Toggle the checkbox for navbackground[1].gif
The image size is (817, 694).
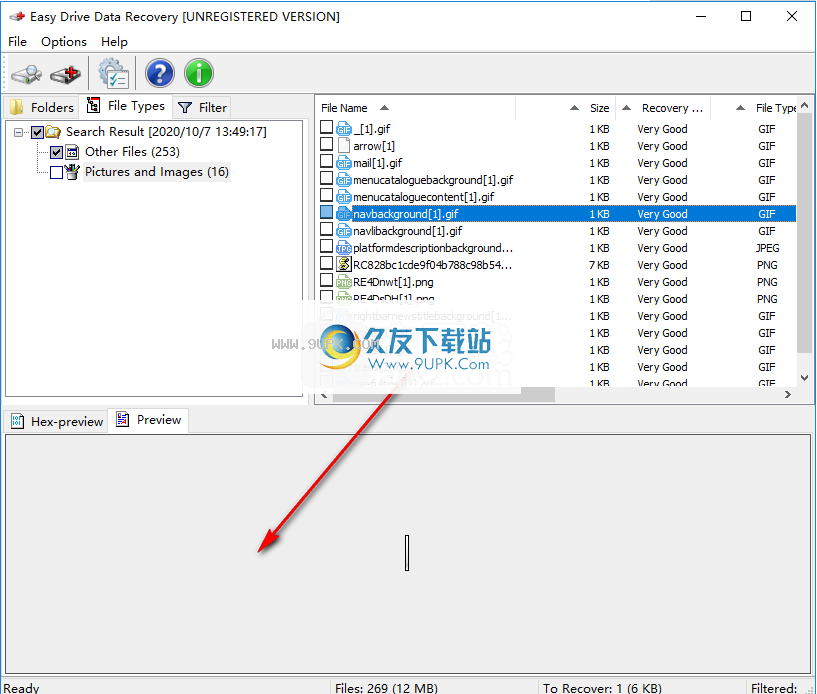[x=327, y=213]
